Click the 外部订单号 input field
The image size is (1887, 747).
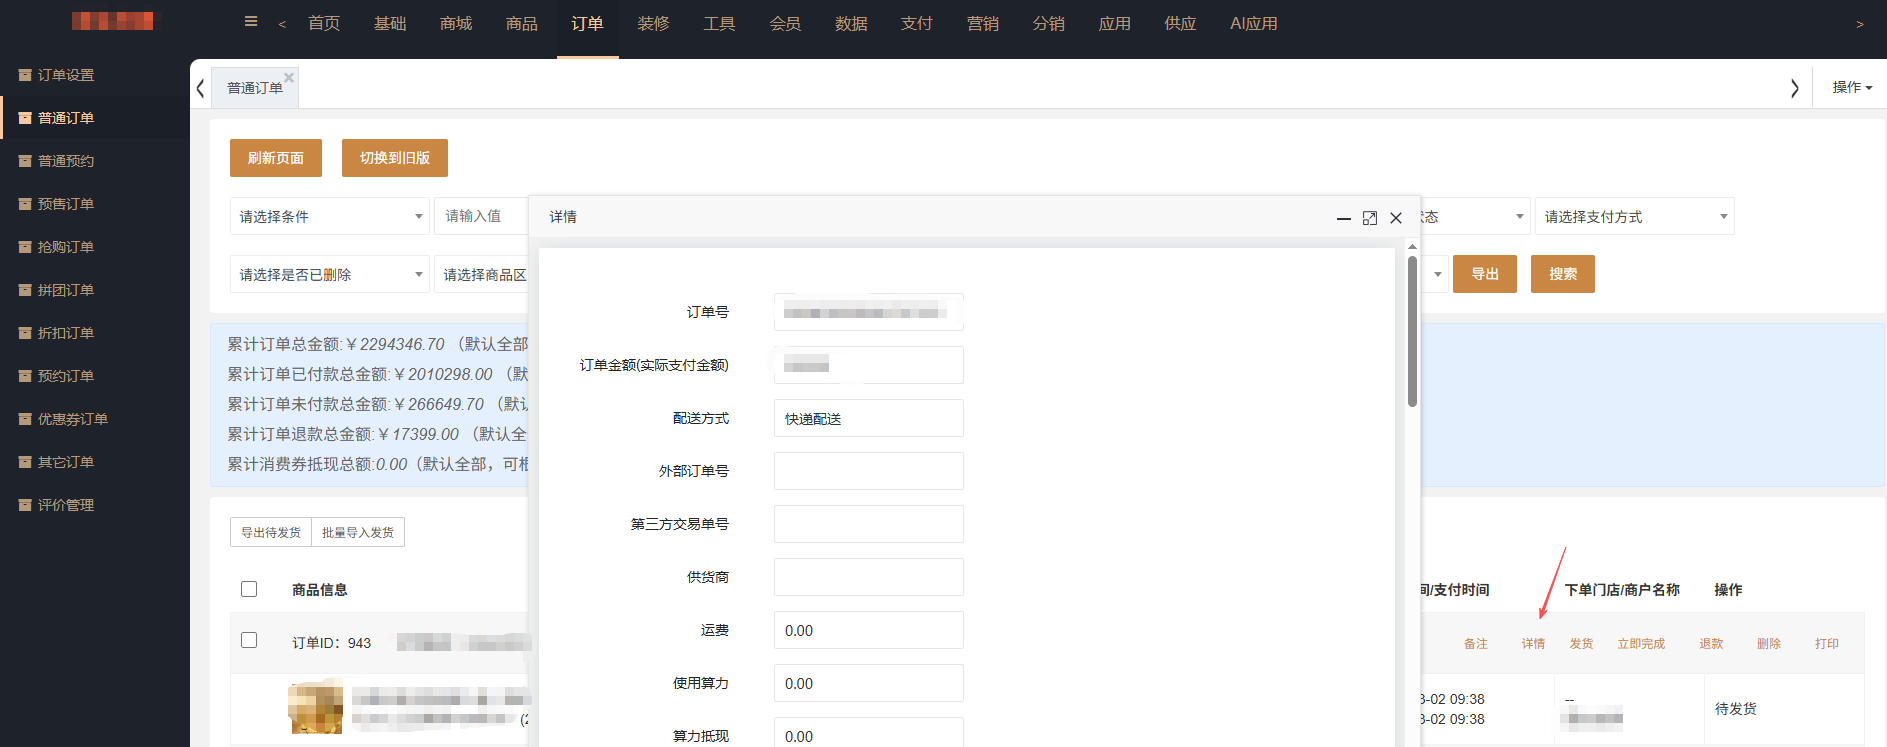(x=868, y=471)
